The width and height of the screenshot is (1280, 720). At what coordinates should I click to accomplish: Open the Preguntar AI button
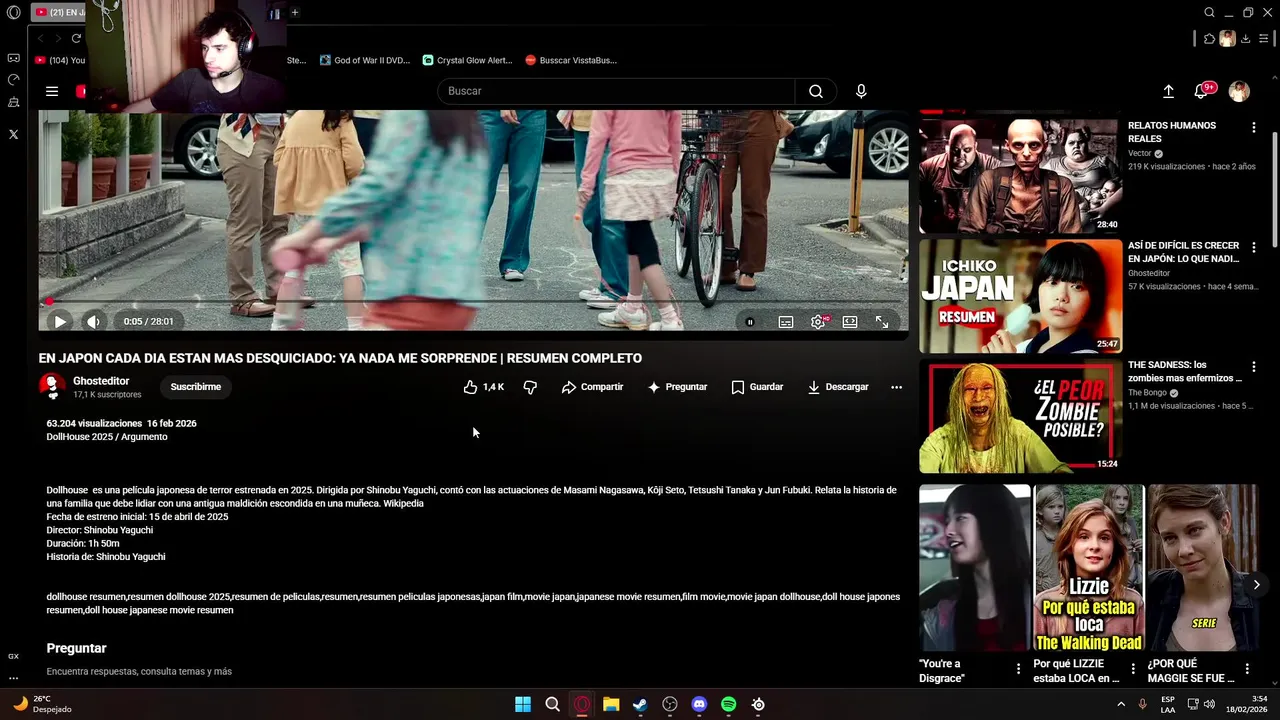677,387
